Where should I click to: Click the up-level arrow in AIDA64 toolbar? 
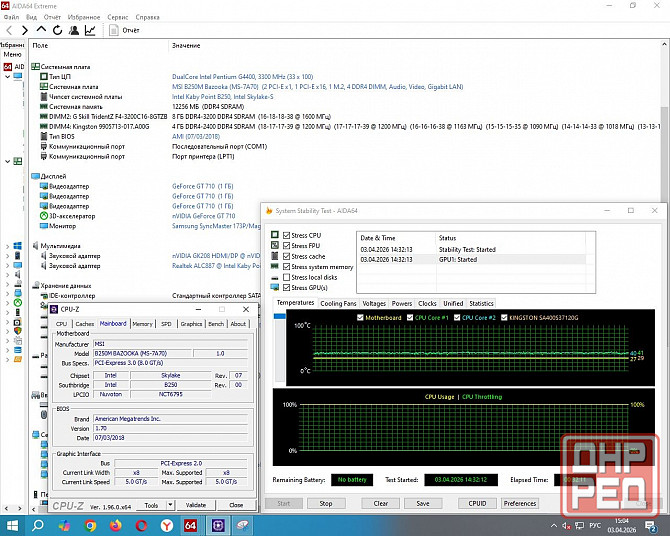tap(39, 30)
